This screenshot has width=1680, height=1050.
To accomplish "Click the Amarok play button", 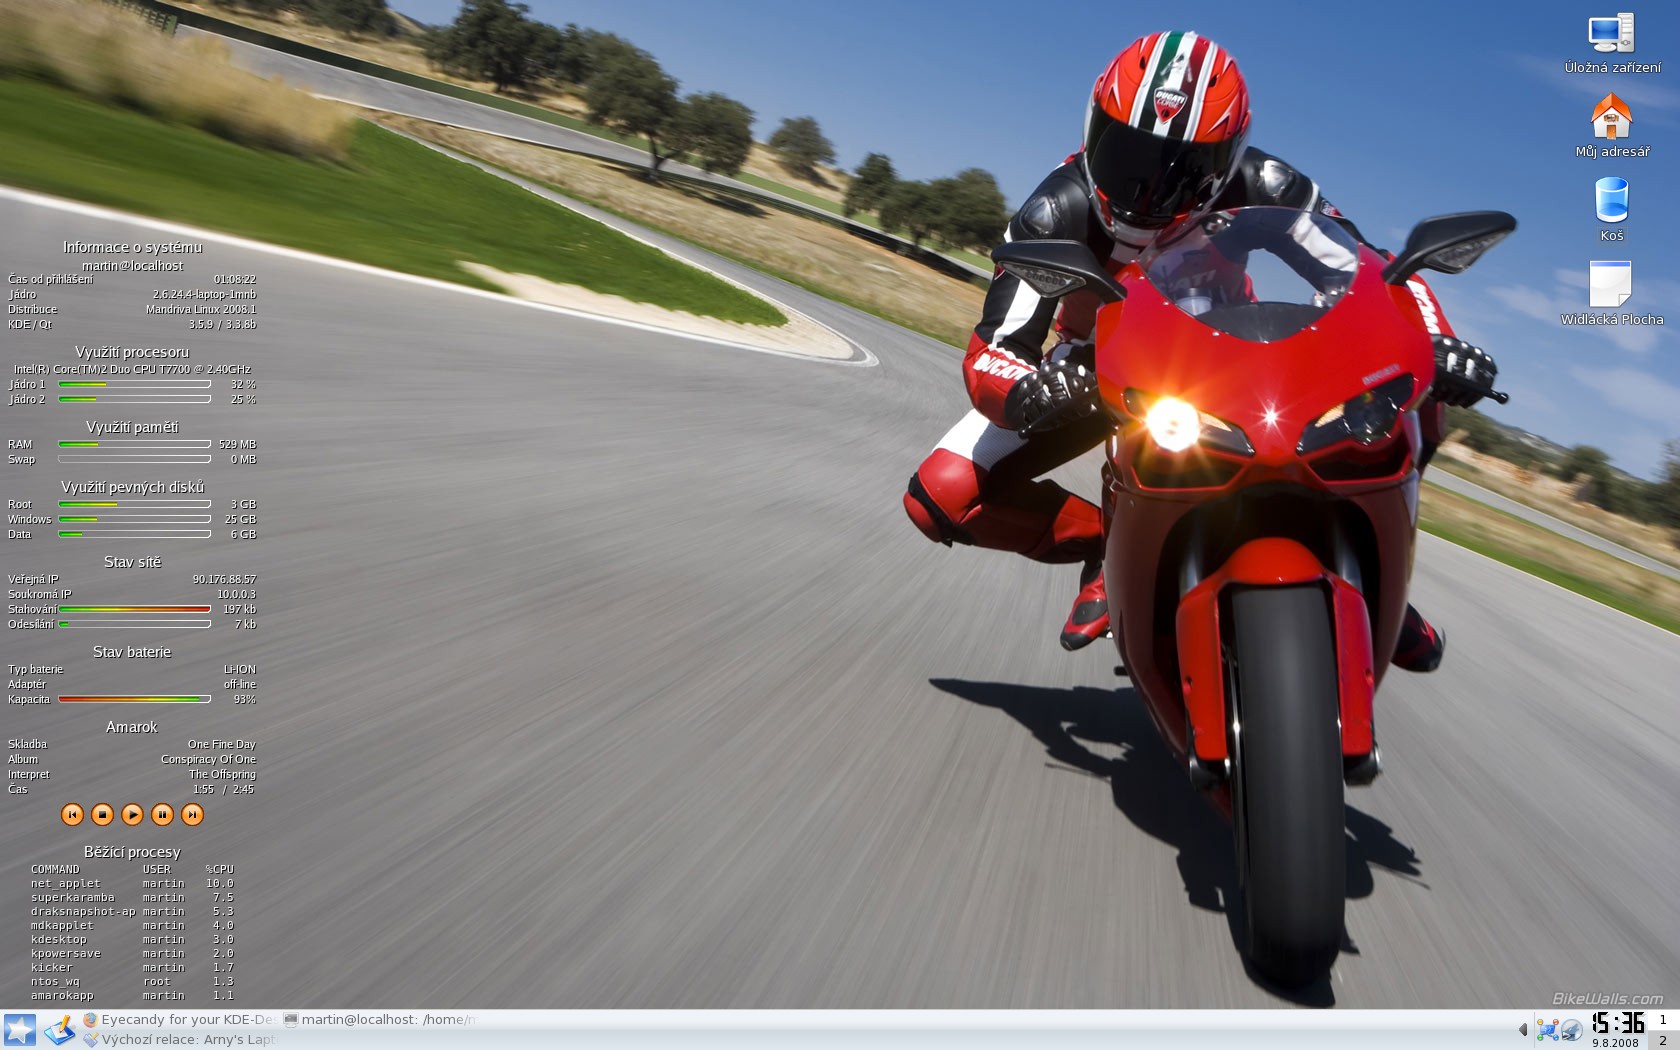I will click(x=132, y=814).
